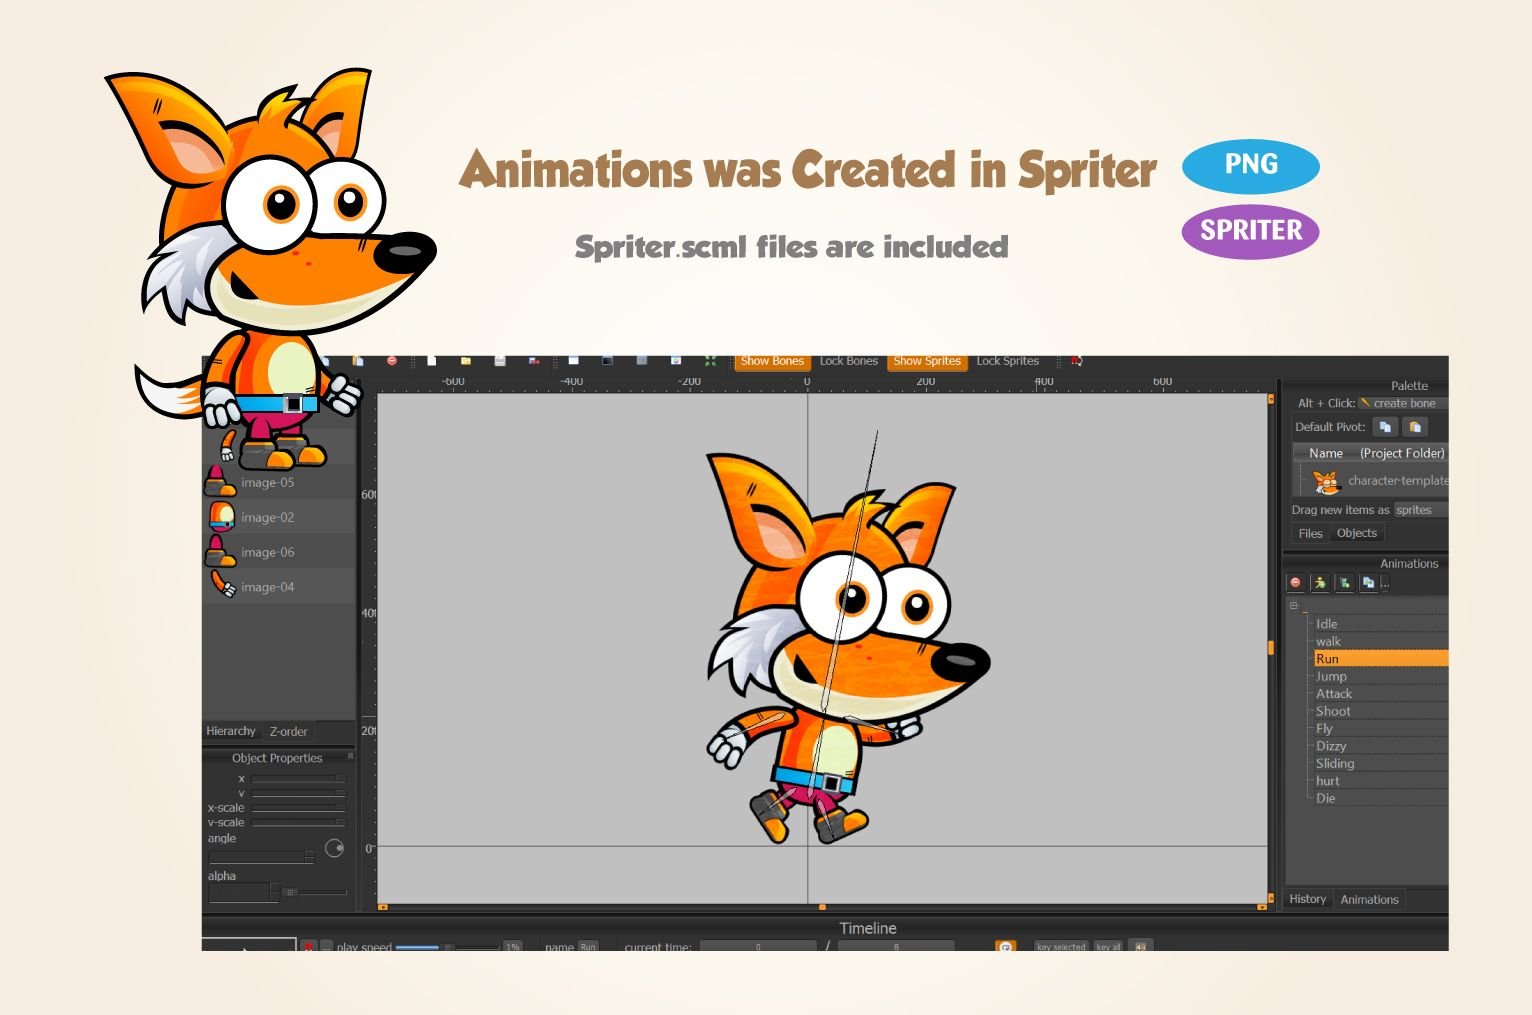Click the duplicate animation icon

(x=1368, y=583)
